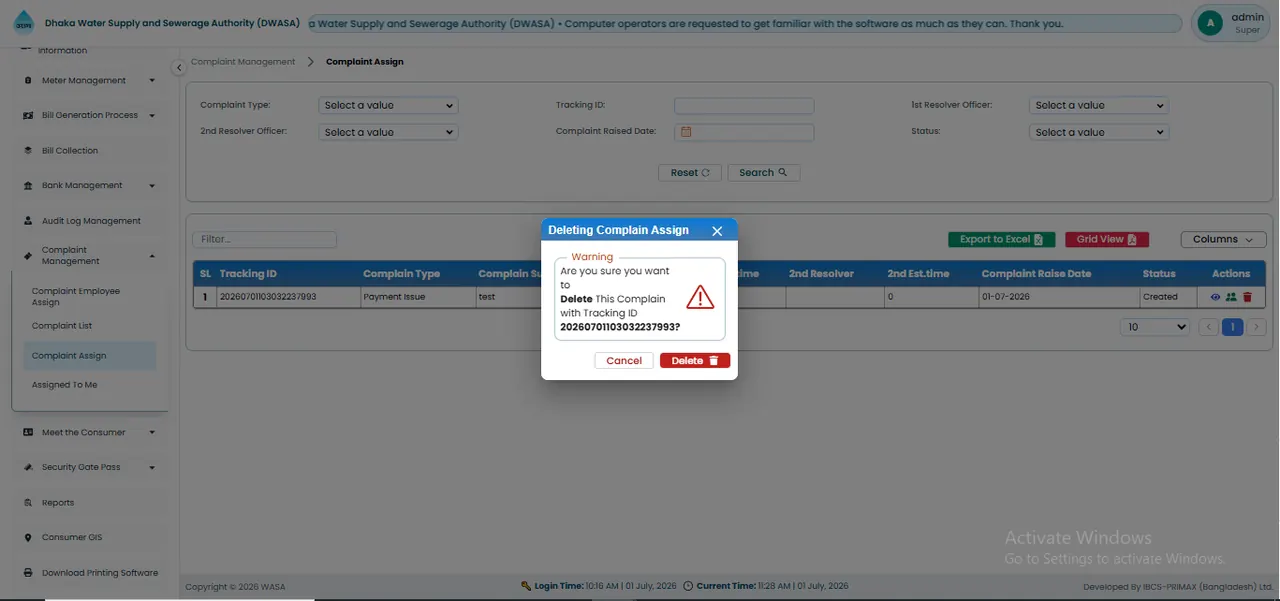Viewport: 1280px width, 601px height.
Task: Click the Bill Generation Process icon
Action: pyautogui.click(x=28, y=116)
